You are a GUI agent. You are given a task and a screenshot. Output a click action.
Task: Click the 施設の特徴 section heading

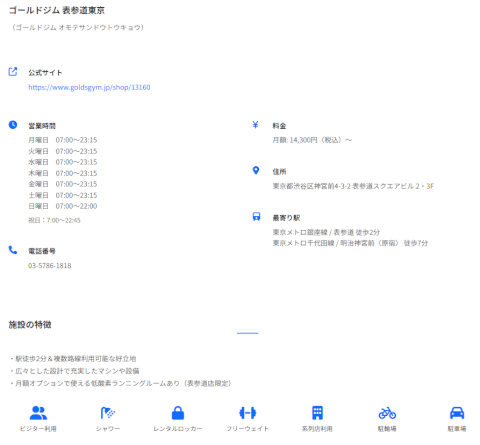pos(30,325)
